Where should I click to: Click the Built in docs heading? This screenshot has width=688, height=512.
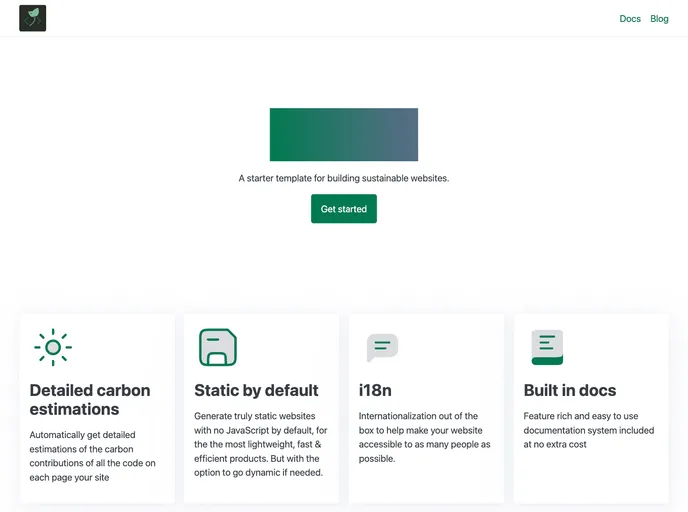tap(570, 390)
